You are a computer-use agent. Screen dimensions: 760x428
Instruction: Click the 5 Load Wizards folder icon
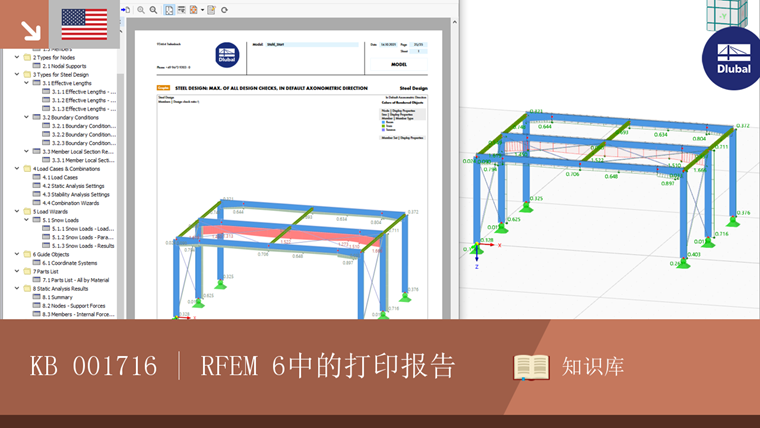[27, 211]
